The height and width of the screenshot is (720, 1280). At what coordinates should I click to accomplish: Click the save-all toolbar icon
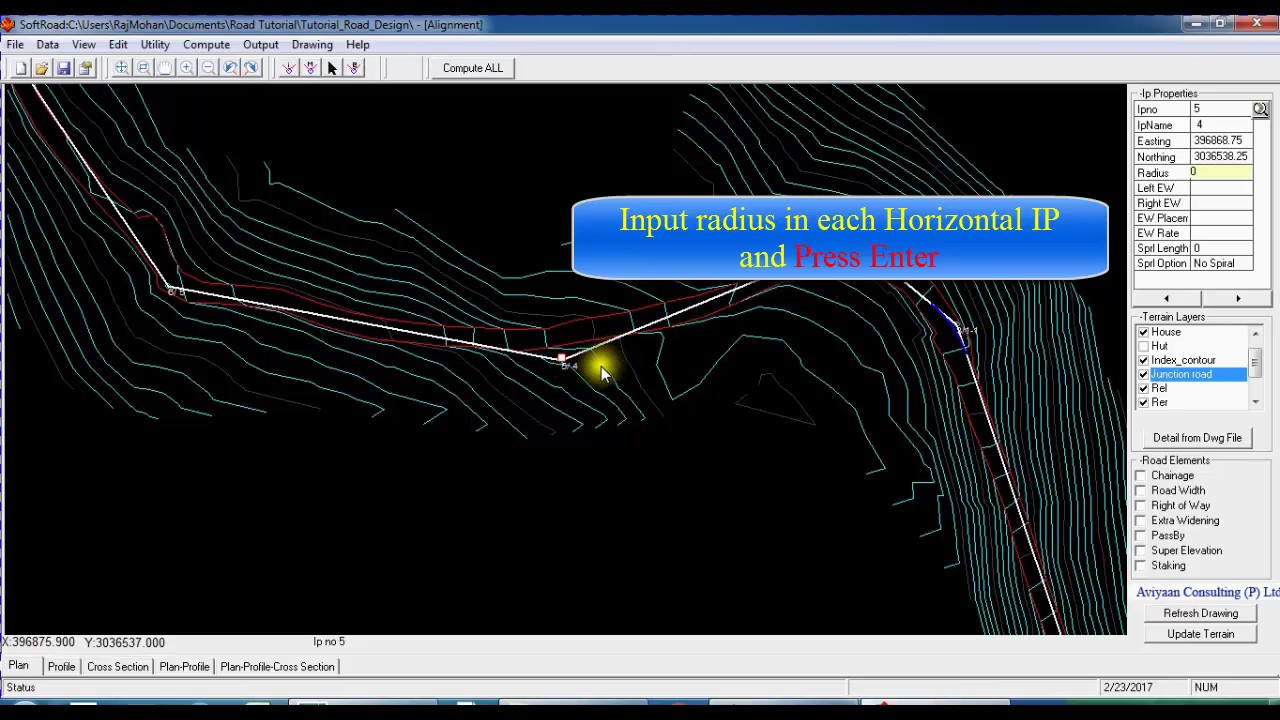coord(86,68)
